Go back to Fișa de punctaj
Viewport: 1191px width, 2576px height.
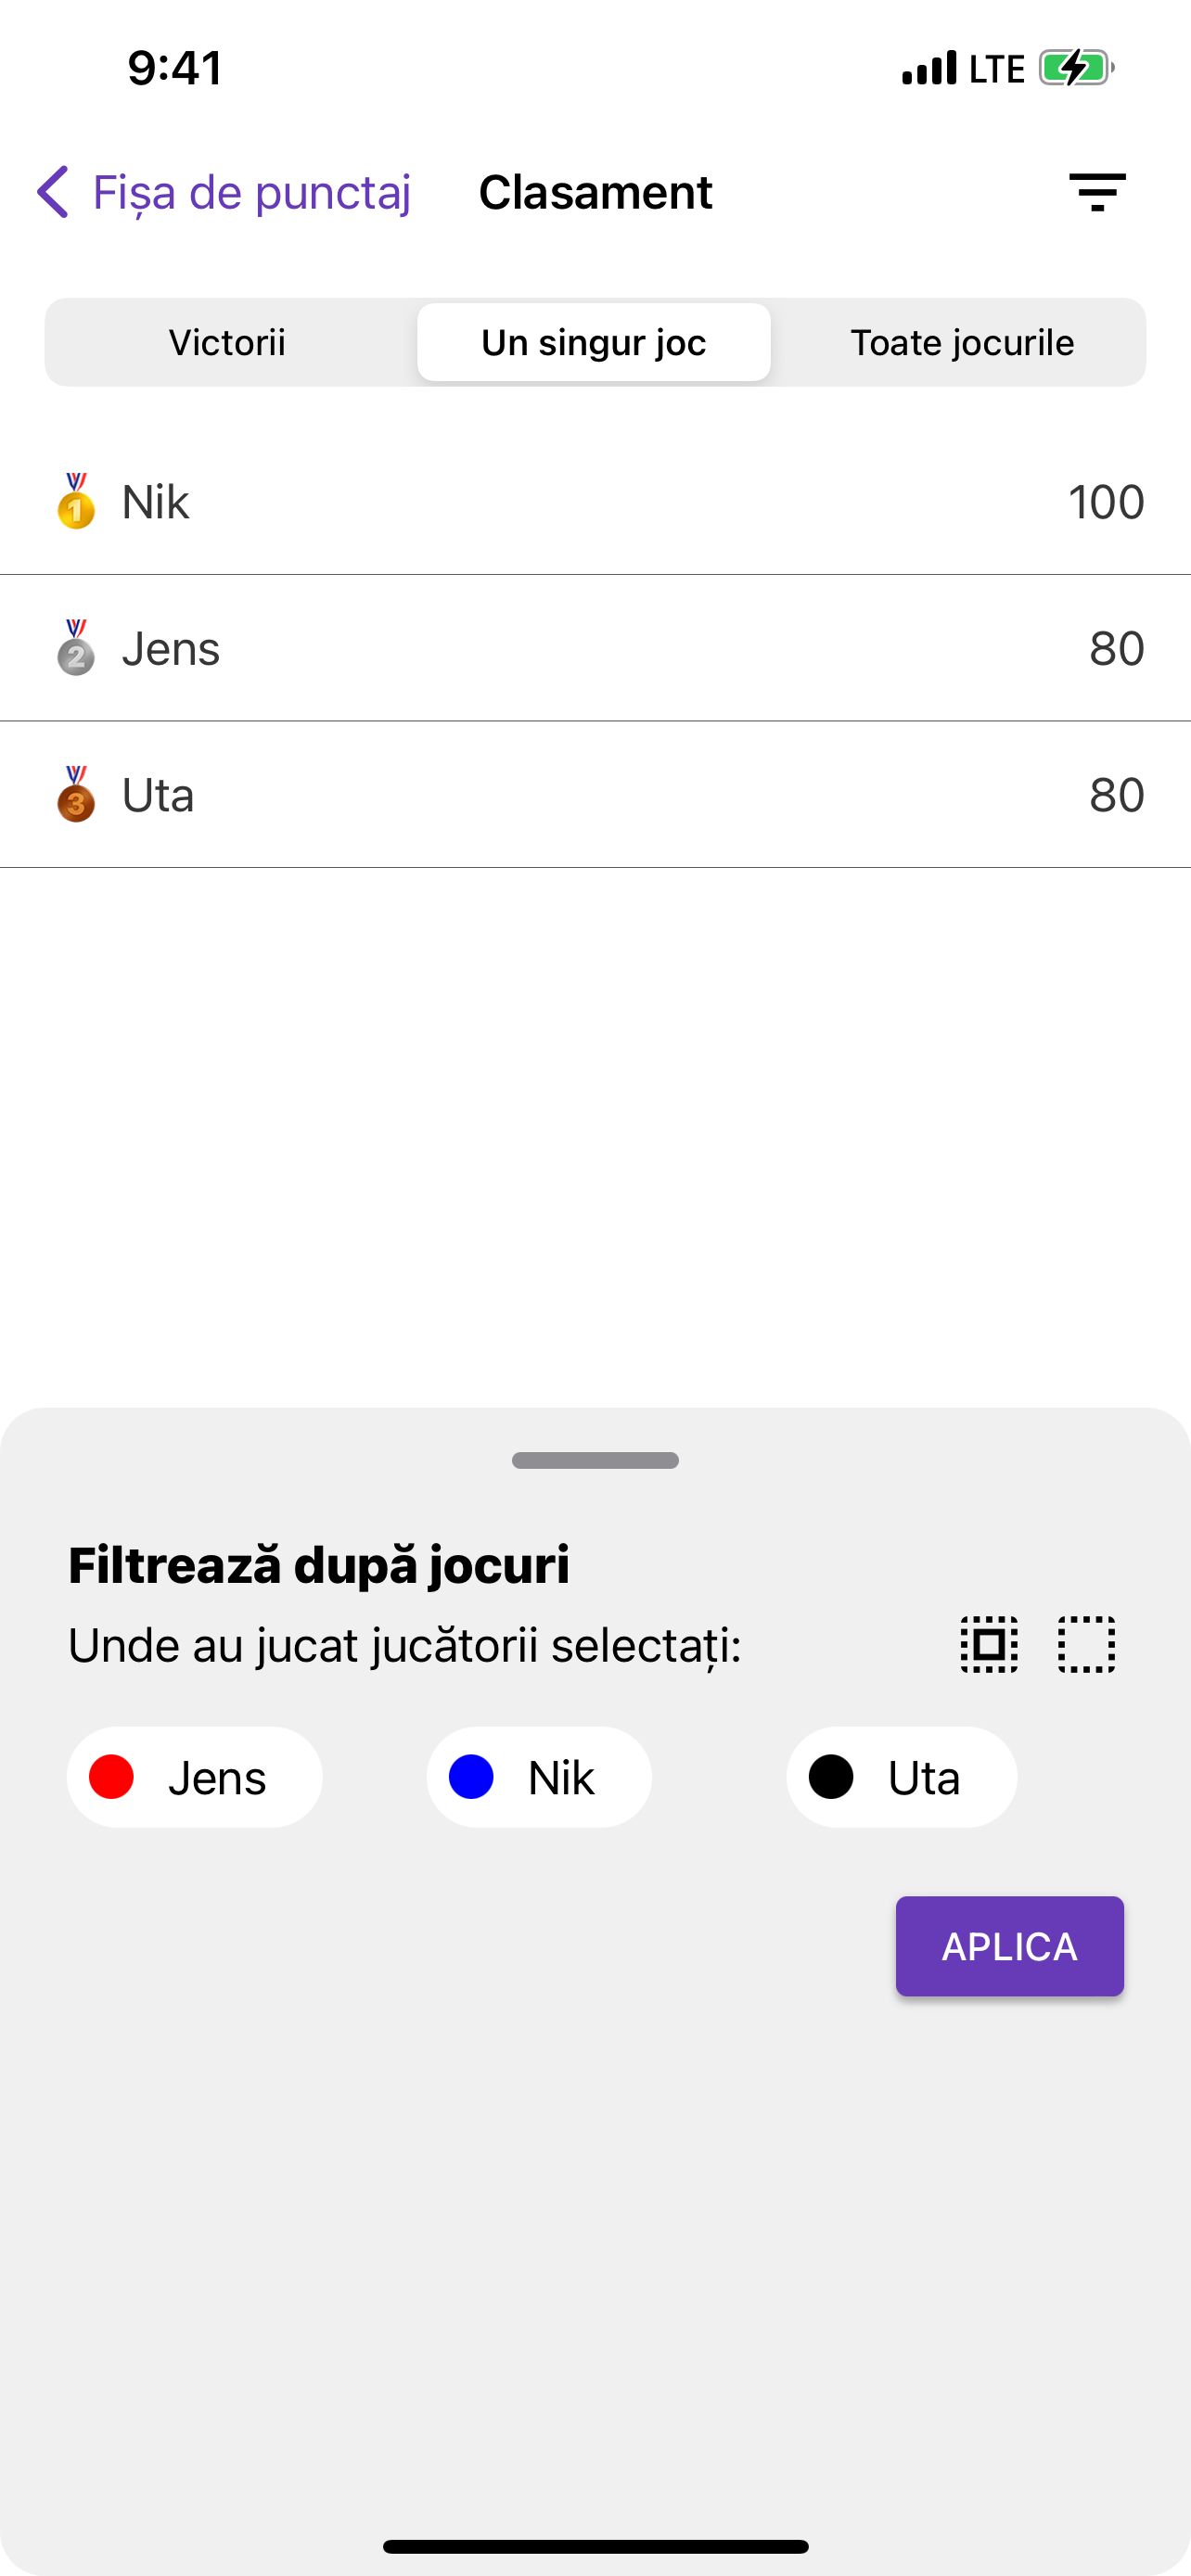click(224, 192)
